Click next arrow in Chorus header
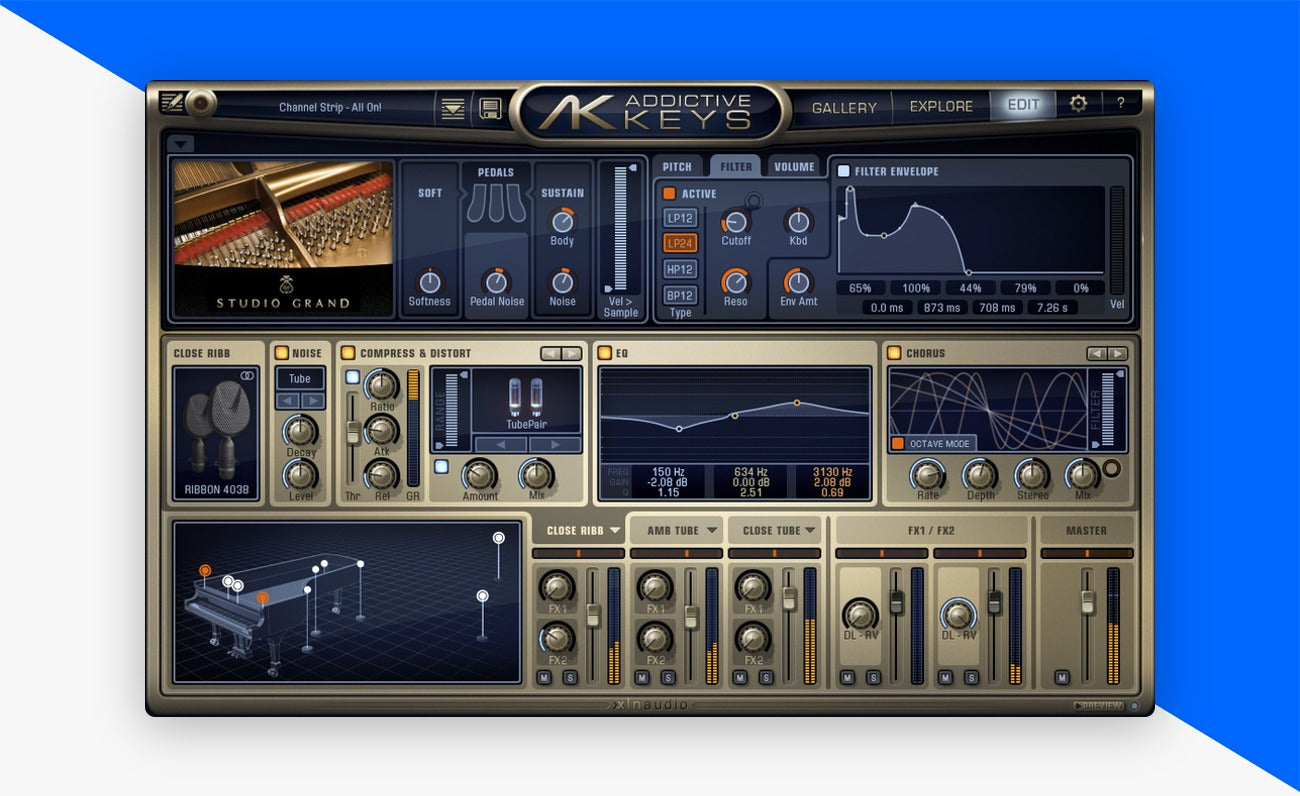The width and height of the screenshot is (1300, 796). pos(1117,353)
